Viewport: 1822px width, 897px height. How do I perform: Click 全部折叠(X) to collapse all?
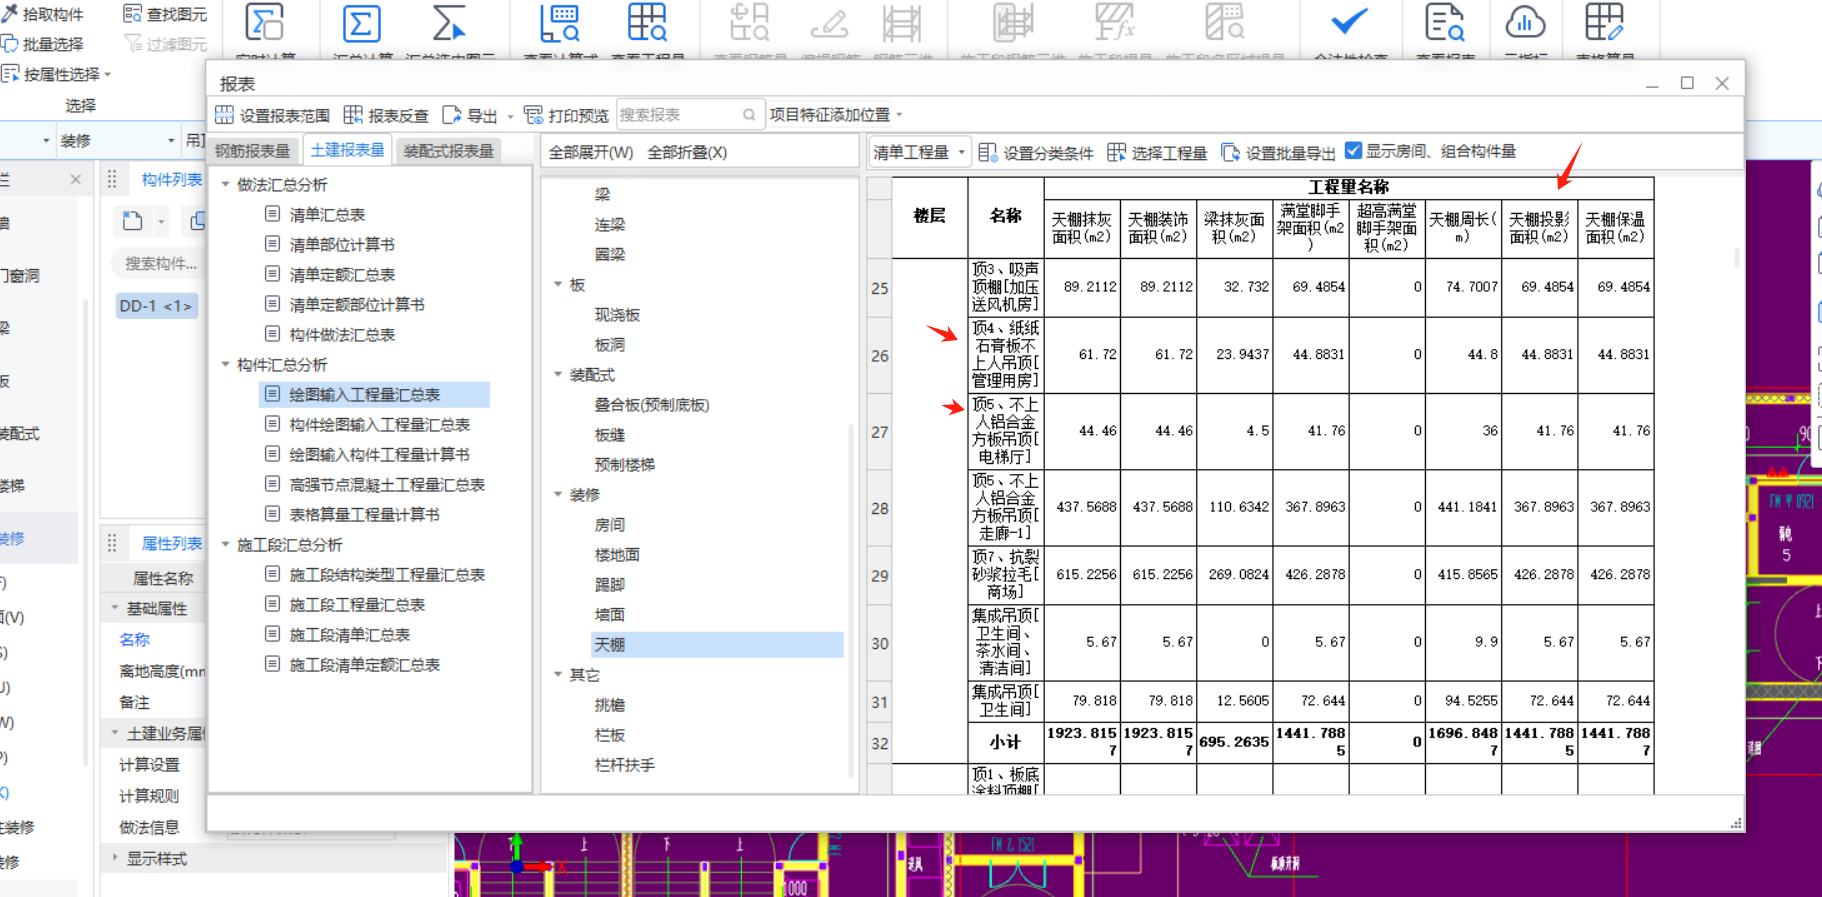(x=687, y=152)
